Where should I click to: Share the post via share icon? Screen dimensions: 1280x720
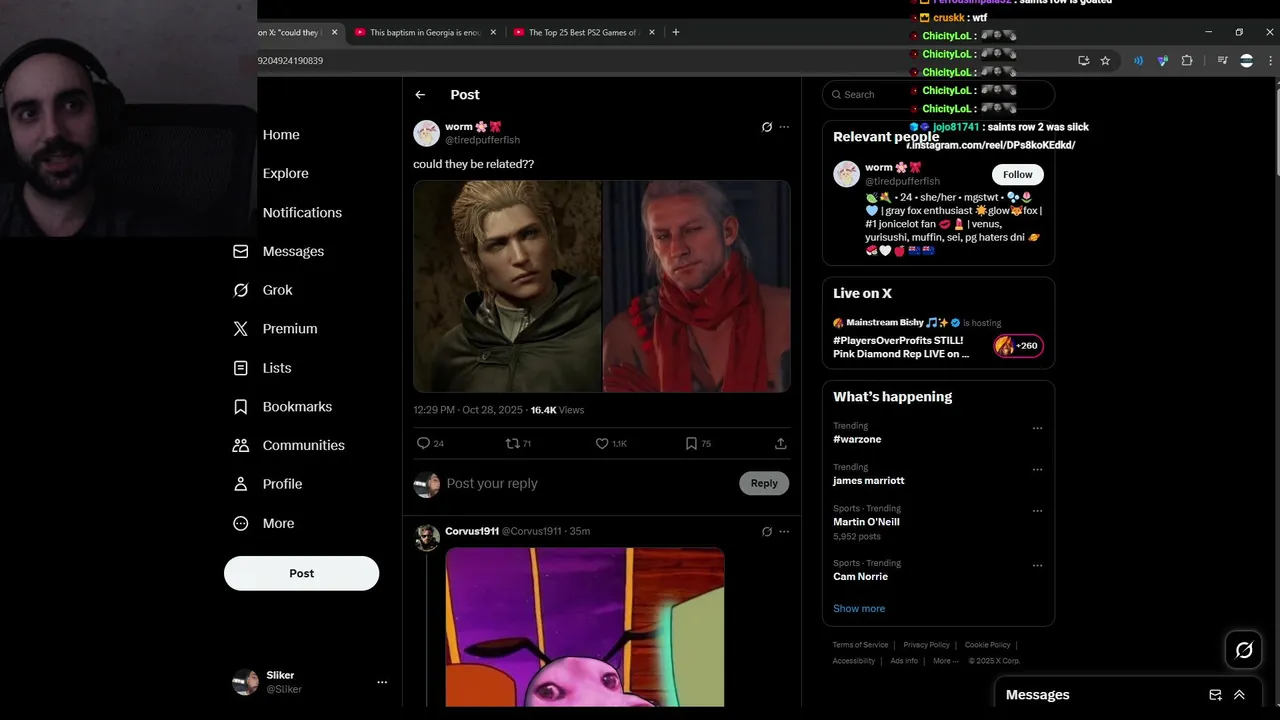[x=781, y=443]
